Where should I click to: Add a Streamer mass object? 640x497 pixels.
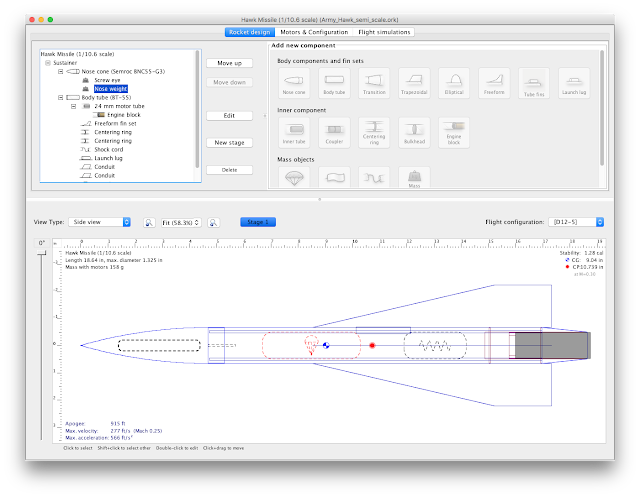[x=334, y=178]
